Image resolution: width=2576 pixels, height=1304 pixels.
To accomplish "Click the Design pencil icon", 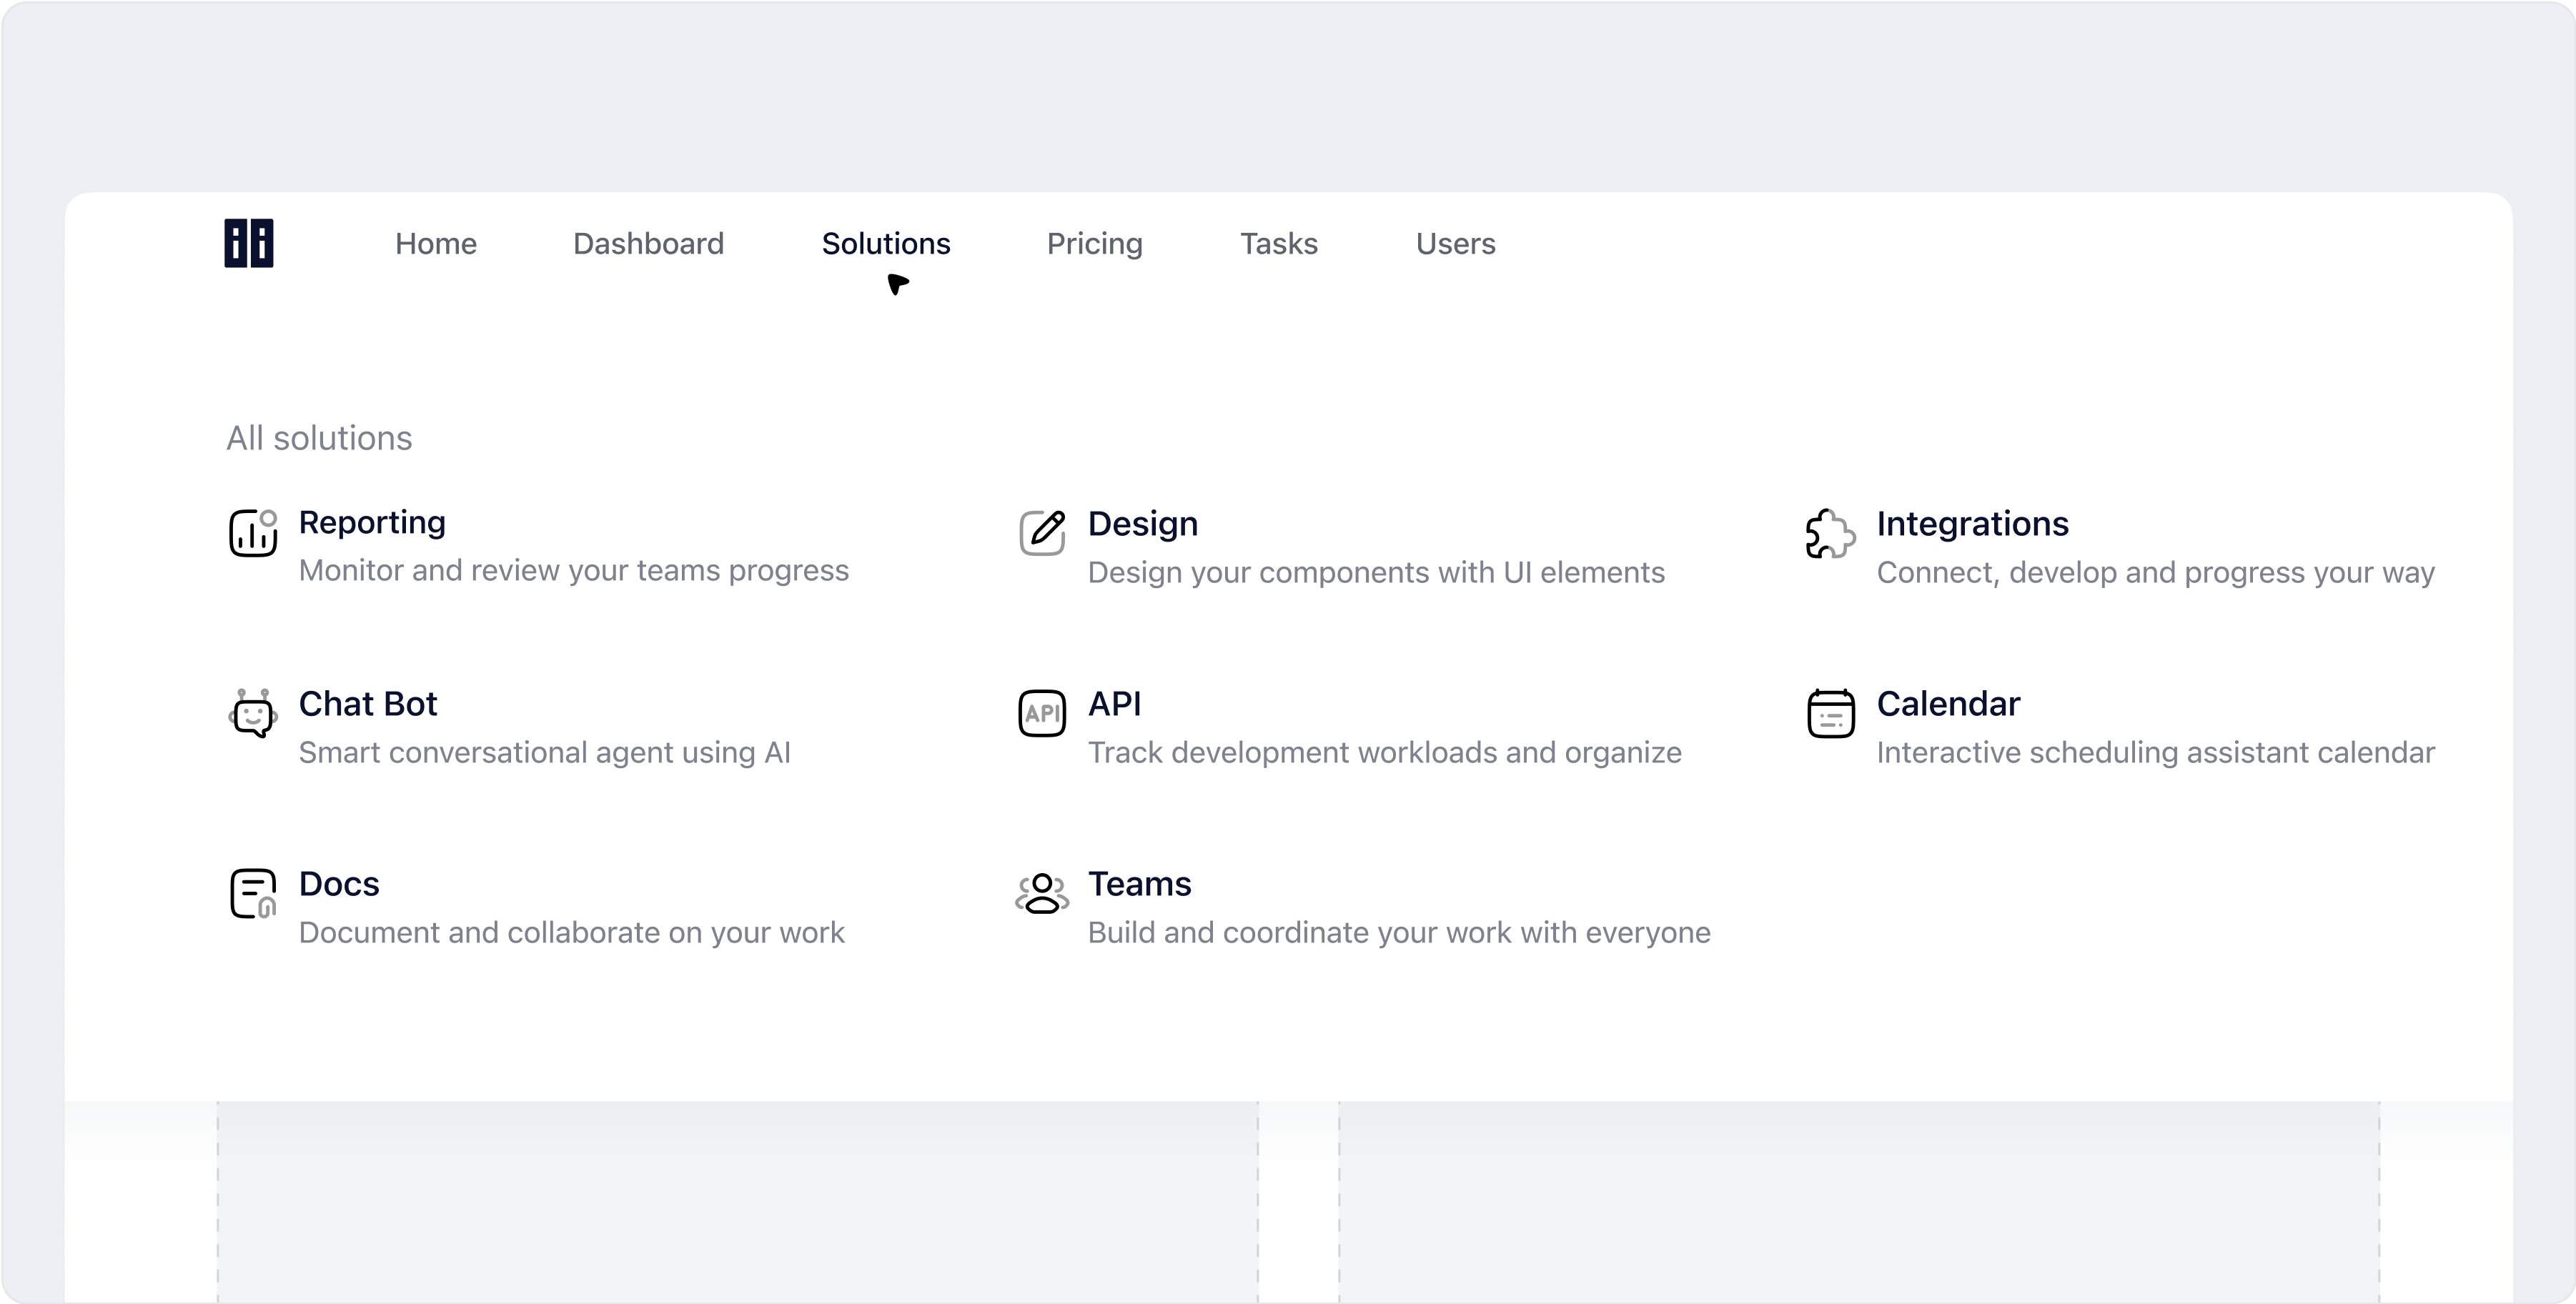I will [1042, 533].
